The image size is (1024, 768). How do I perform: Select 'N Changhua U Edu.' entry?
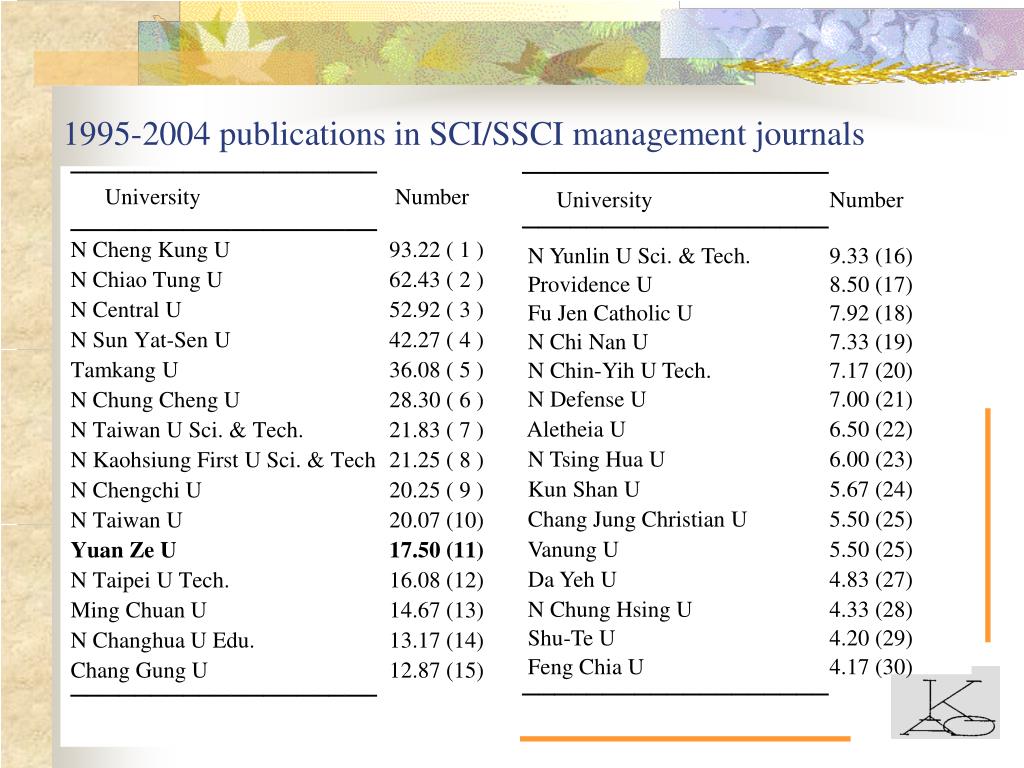tap(162, 641)
